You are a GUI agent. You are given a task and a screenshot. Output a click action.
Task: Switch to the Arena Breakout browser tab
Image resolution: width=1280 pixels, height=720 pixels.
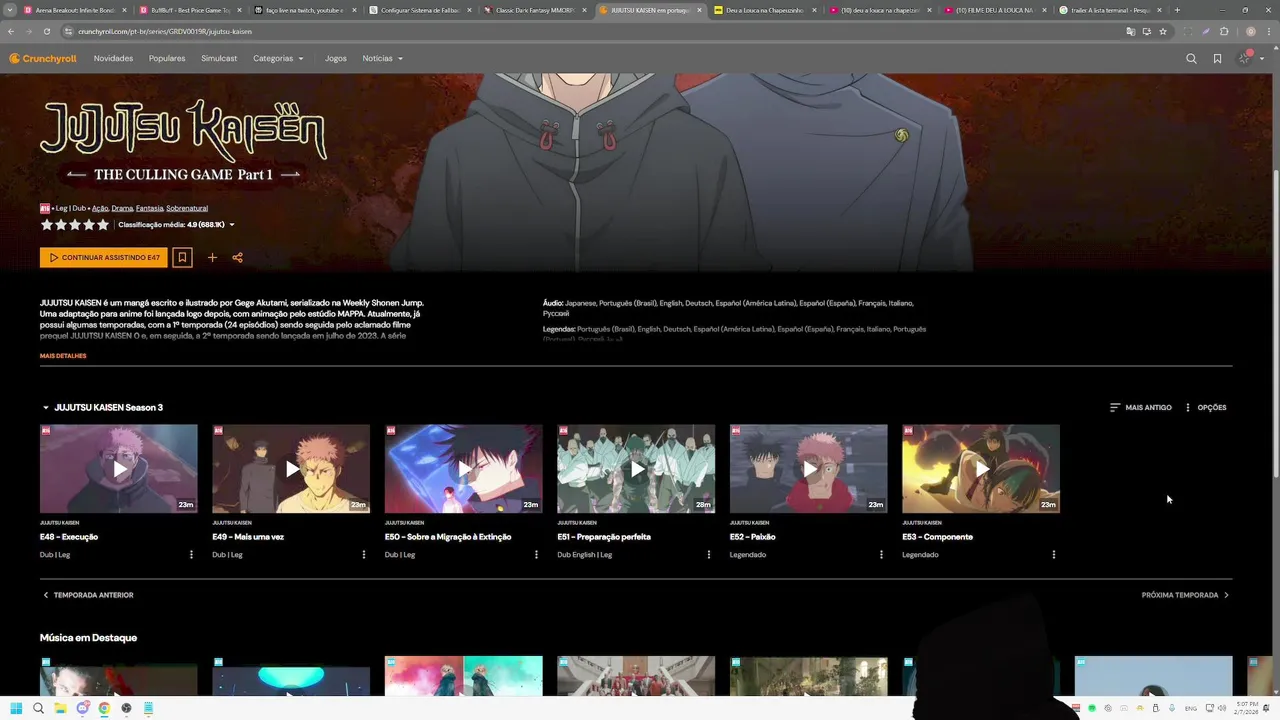[x=76, y=10]
